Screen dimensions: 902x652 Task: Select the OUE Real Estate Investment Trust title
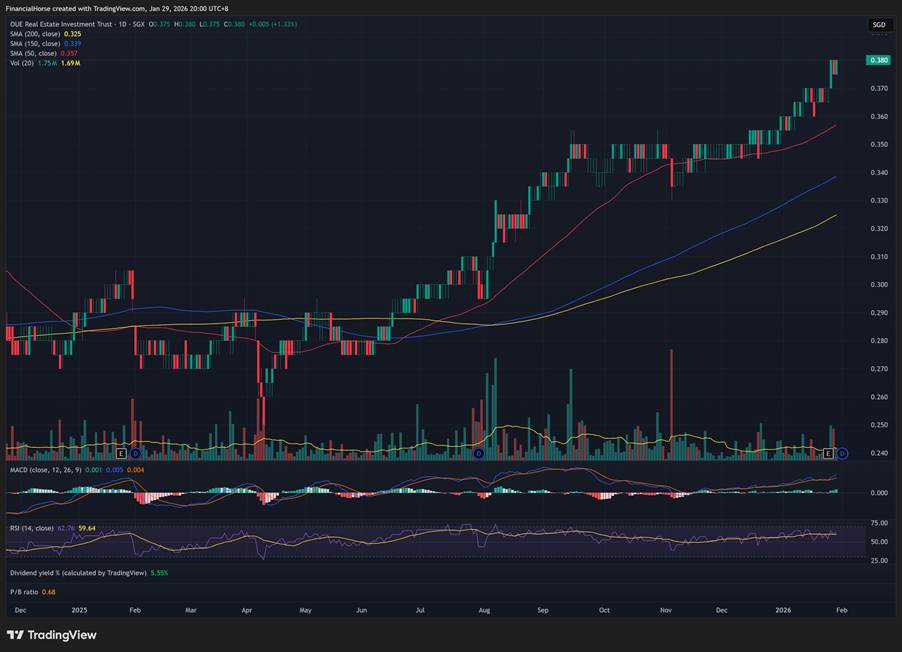pyautogui.click(x=70, y=24)
